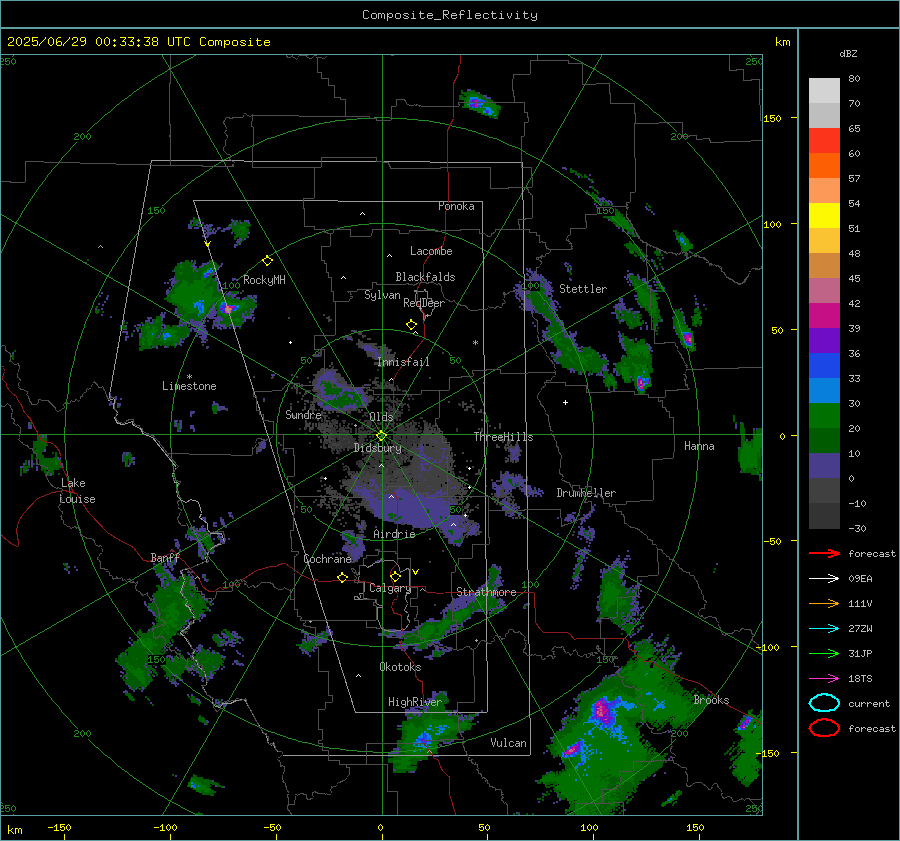Click the RedDeer city label
This screenshot has width=900, height=841.
(424, 303)
